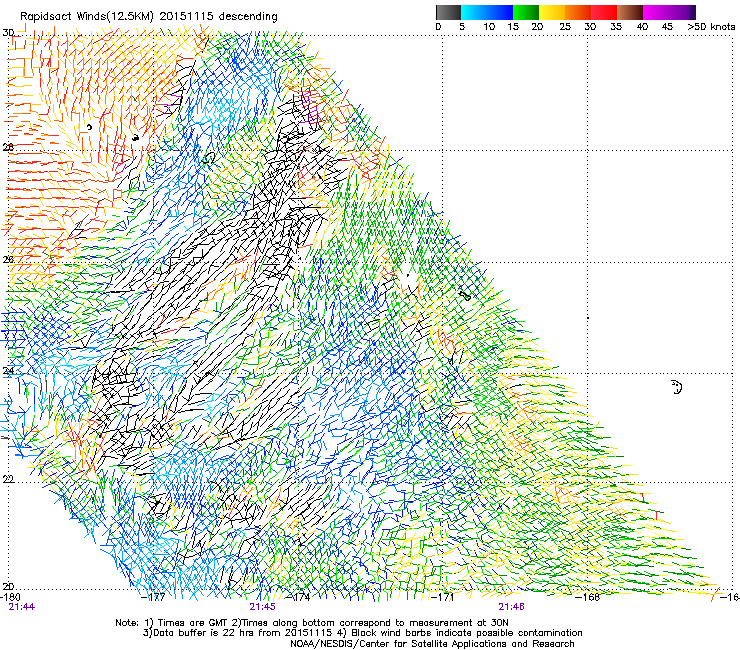Viewport: 740px width, 650px height.
Task: Click the latitude label '26' on left axis
Action: click(x=8, y=259)
